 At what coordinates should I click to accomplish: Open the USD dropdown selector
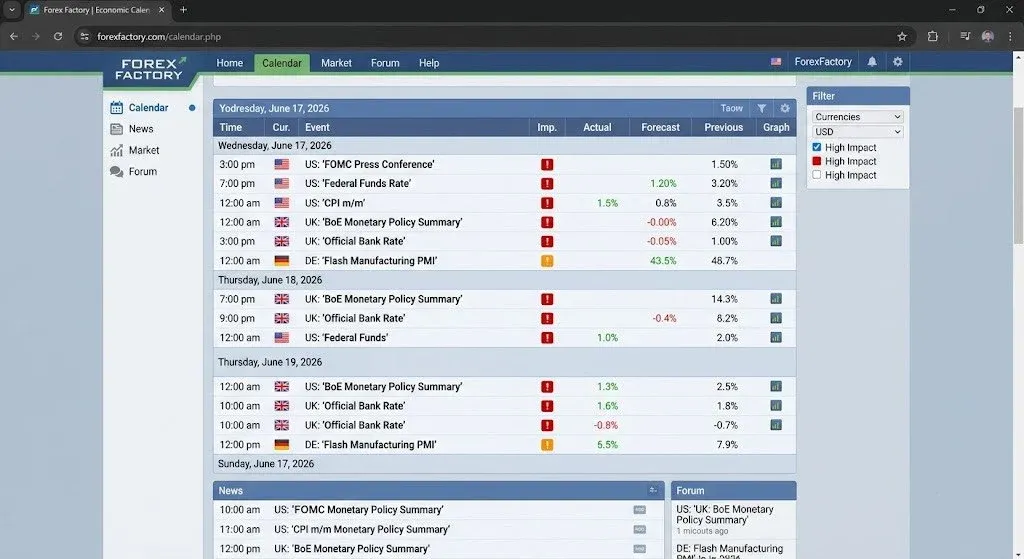click(x=857, y=131)
